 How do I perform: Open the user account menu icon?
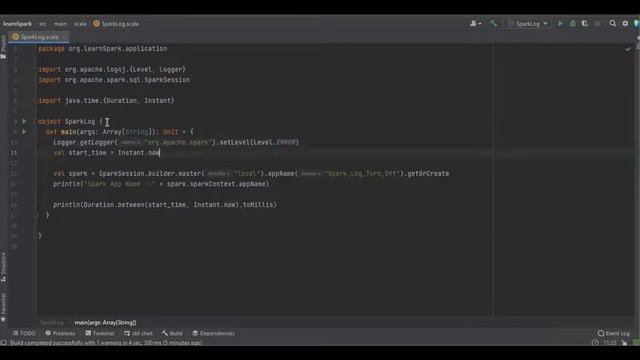[475, 24]
